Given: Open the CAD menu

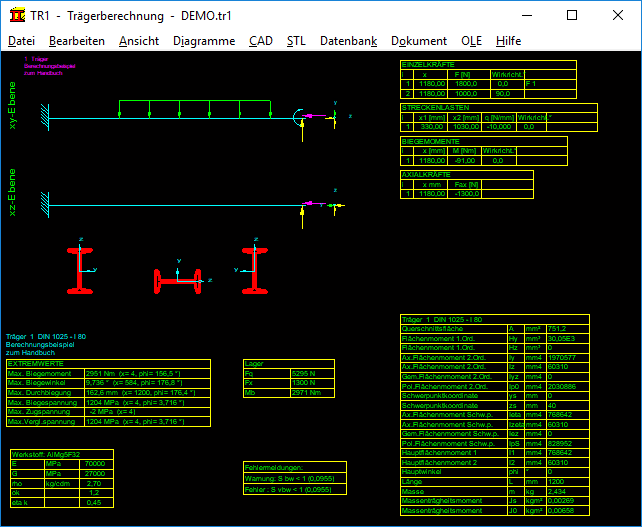Looking at the screenshot, I should [260, 41].
